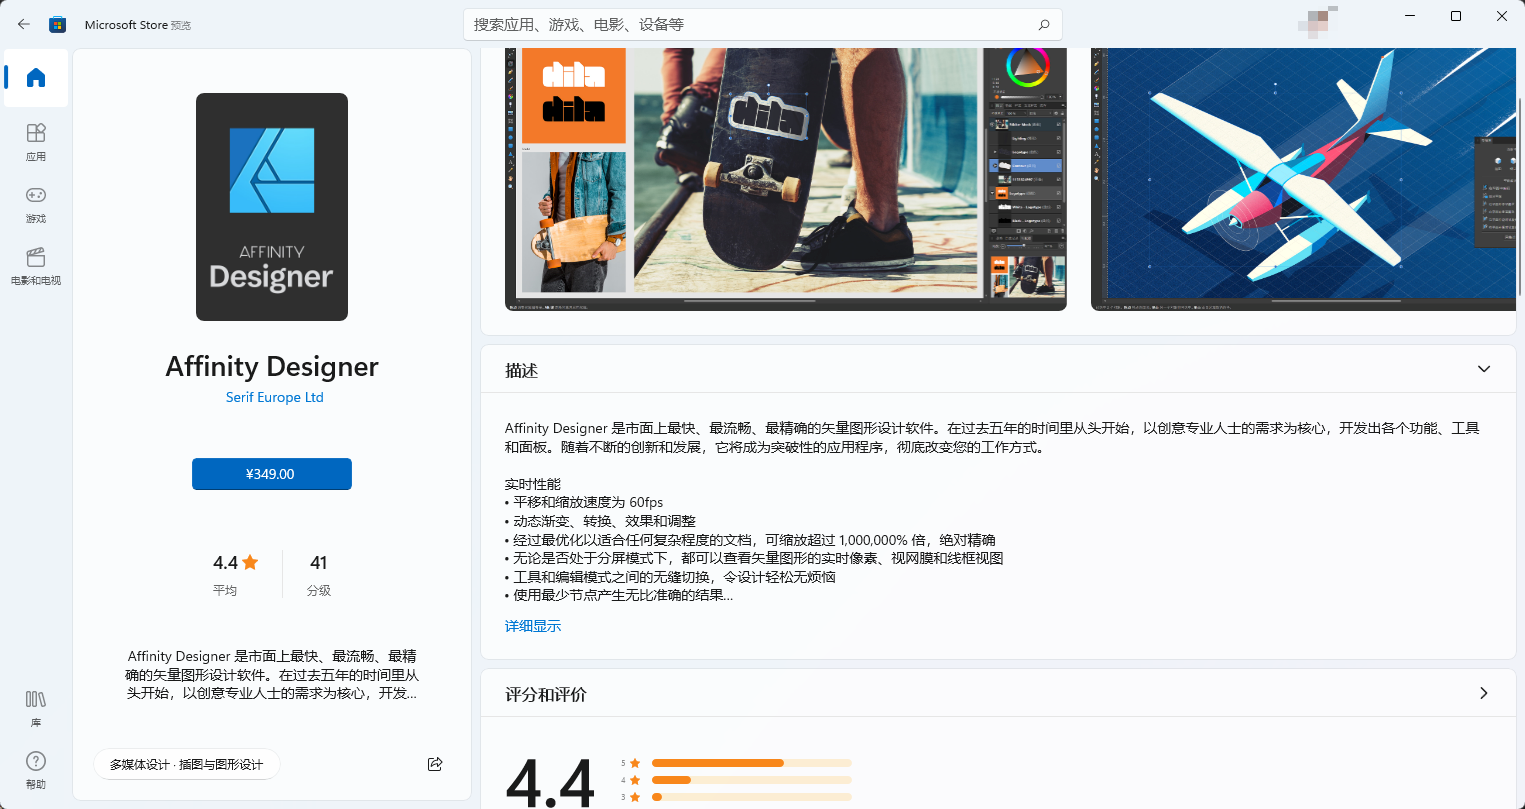This screenshot has height=809, width=1525.
Task: Click the 41 ratings count
Action: [x=319, y=563]
